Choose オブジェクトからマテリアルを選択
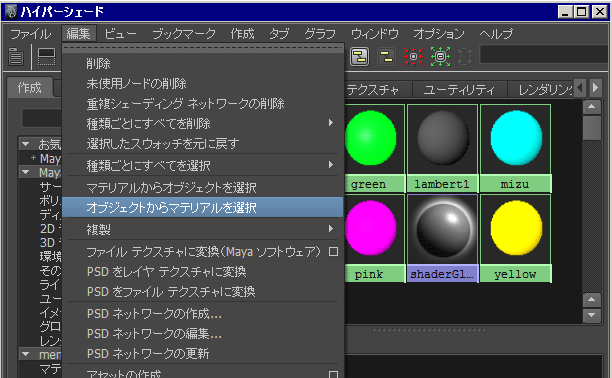Screen dimensions: 612x378 click(x=203, y=207)
